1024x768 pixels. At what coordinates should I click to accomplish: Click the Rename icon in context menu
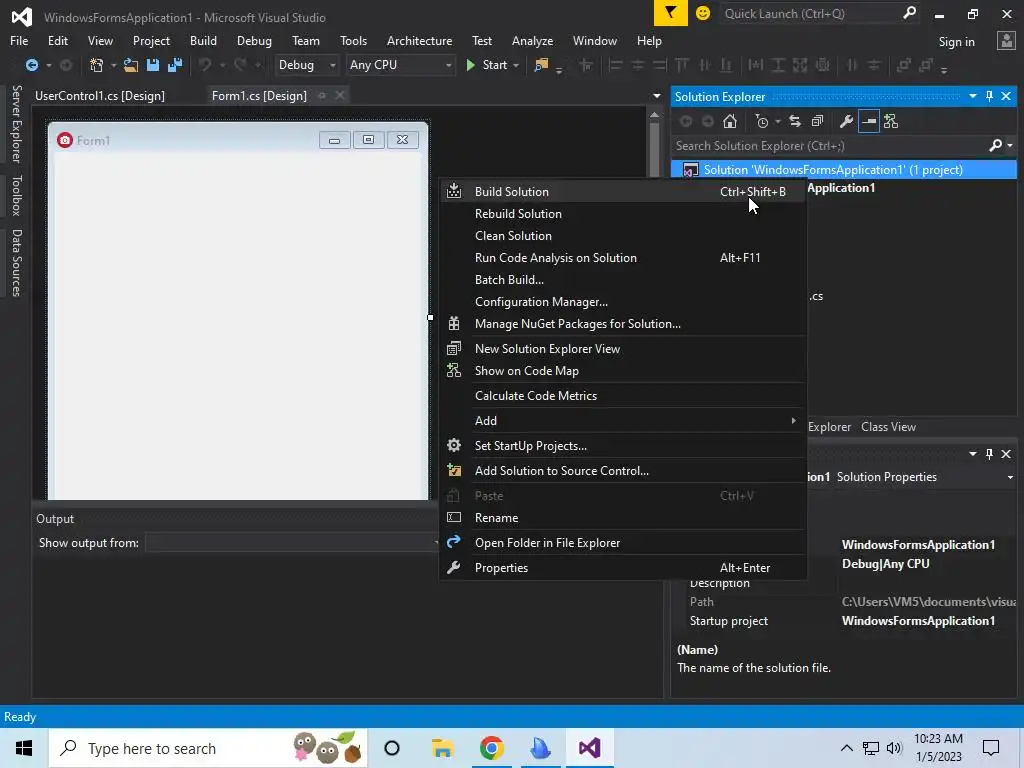coord(454,517)
